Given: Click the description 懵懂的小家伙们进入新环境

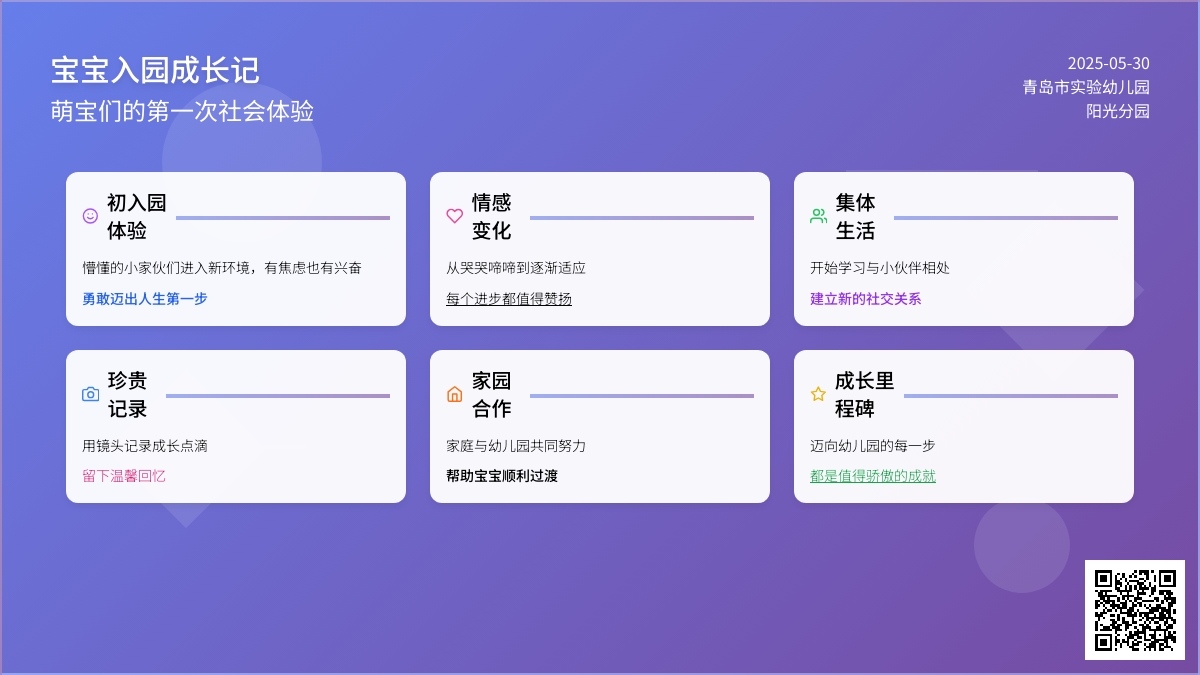Looking at the screenshot, I should pyautogui.click(x=166, y=268).
